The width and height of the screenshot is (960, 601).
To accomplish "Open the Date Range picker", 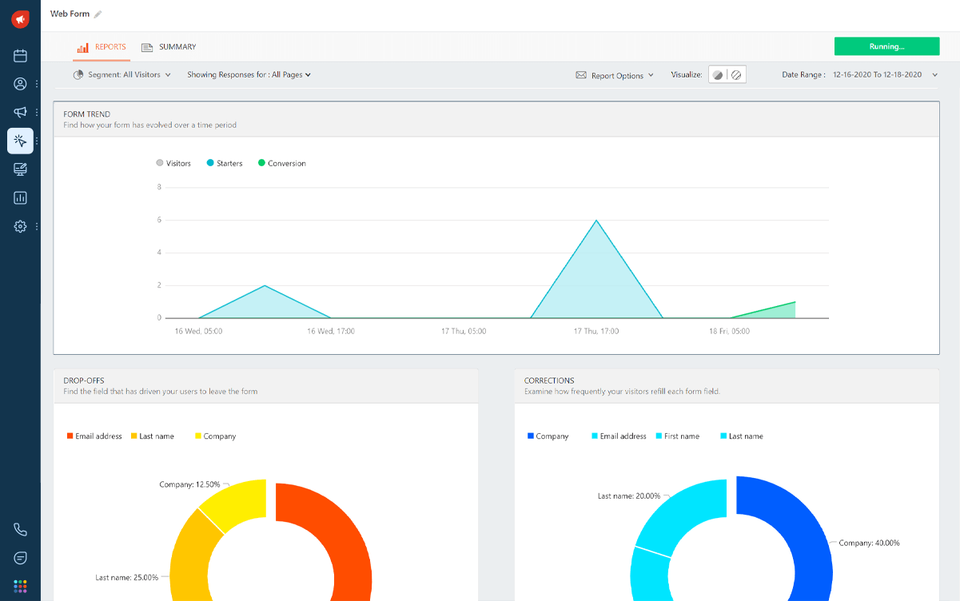I will [860, 75].
